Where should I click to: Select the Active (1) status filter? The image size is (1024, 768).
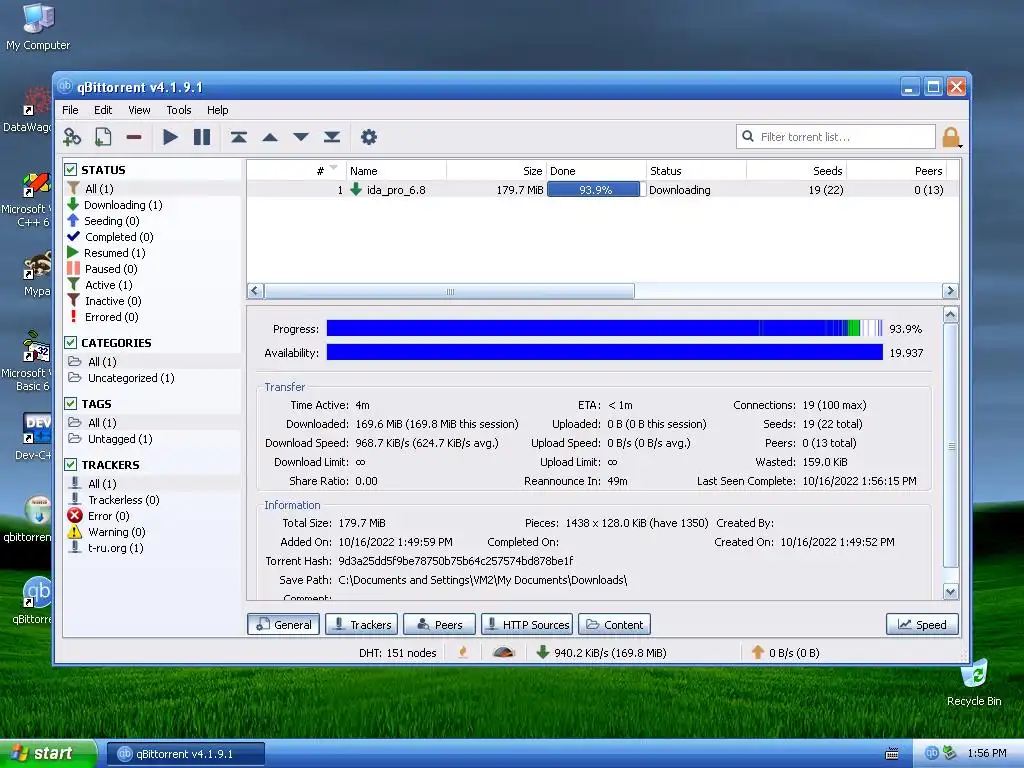coord(108,285)
